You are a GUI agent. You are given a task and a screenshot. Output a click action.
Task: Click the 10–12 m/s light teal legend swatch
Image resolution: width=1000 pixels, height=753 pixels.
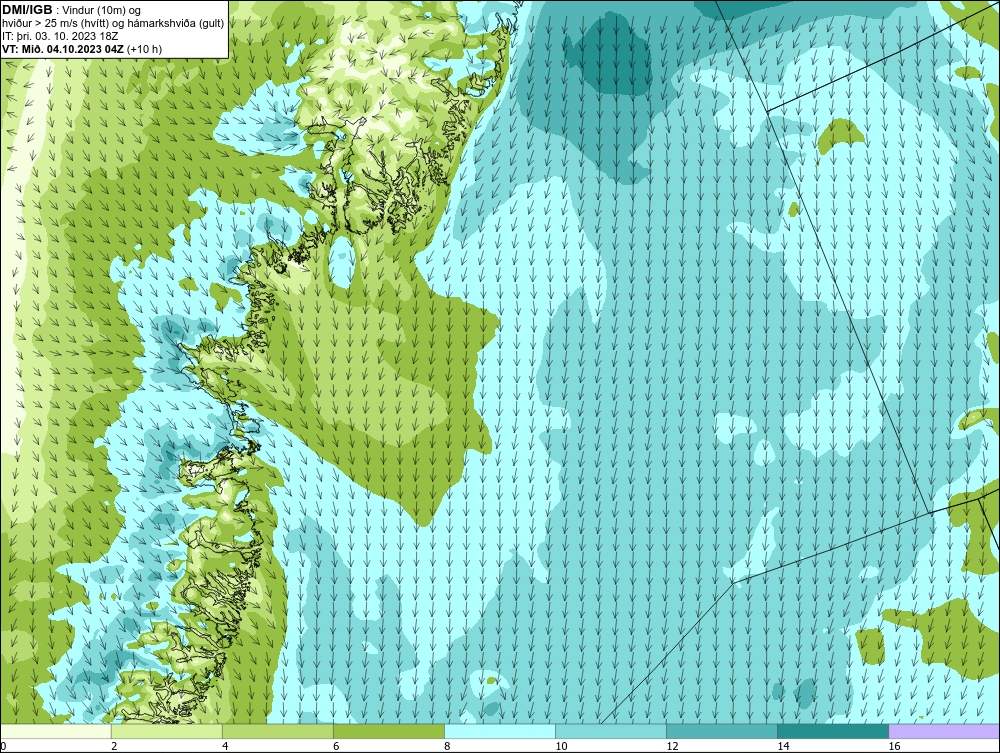(x=610, y=731)
